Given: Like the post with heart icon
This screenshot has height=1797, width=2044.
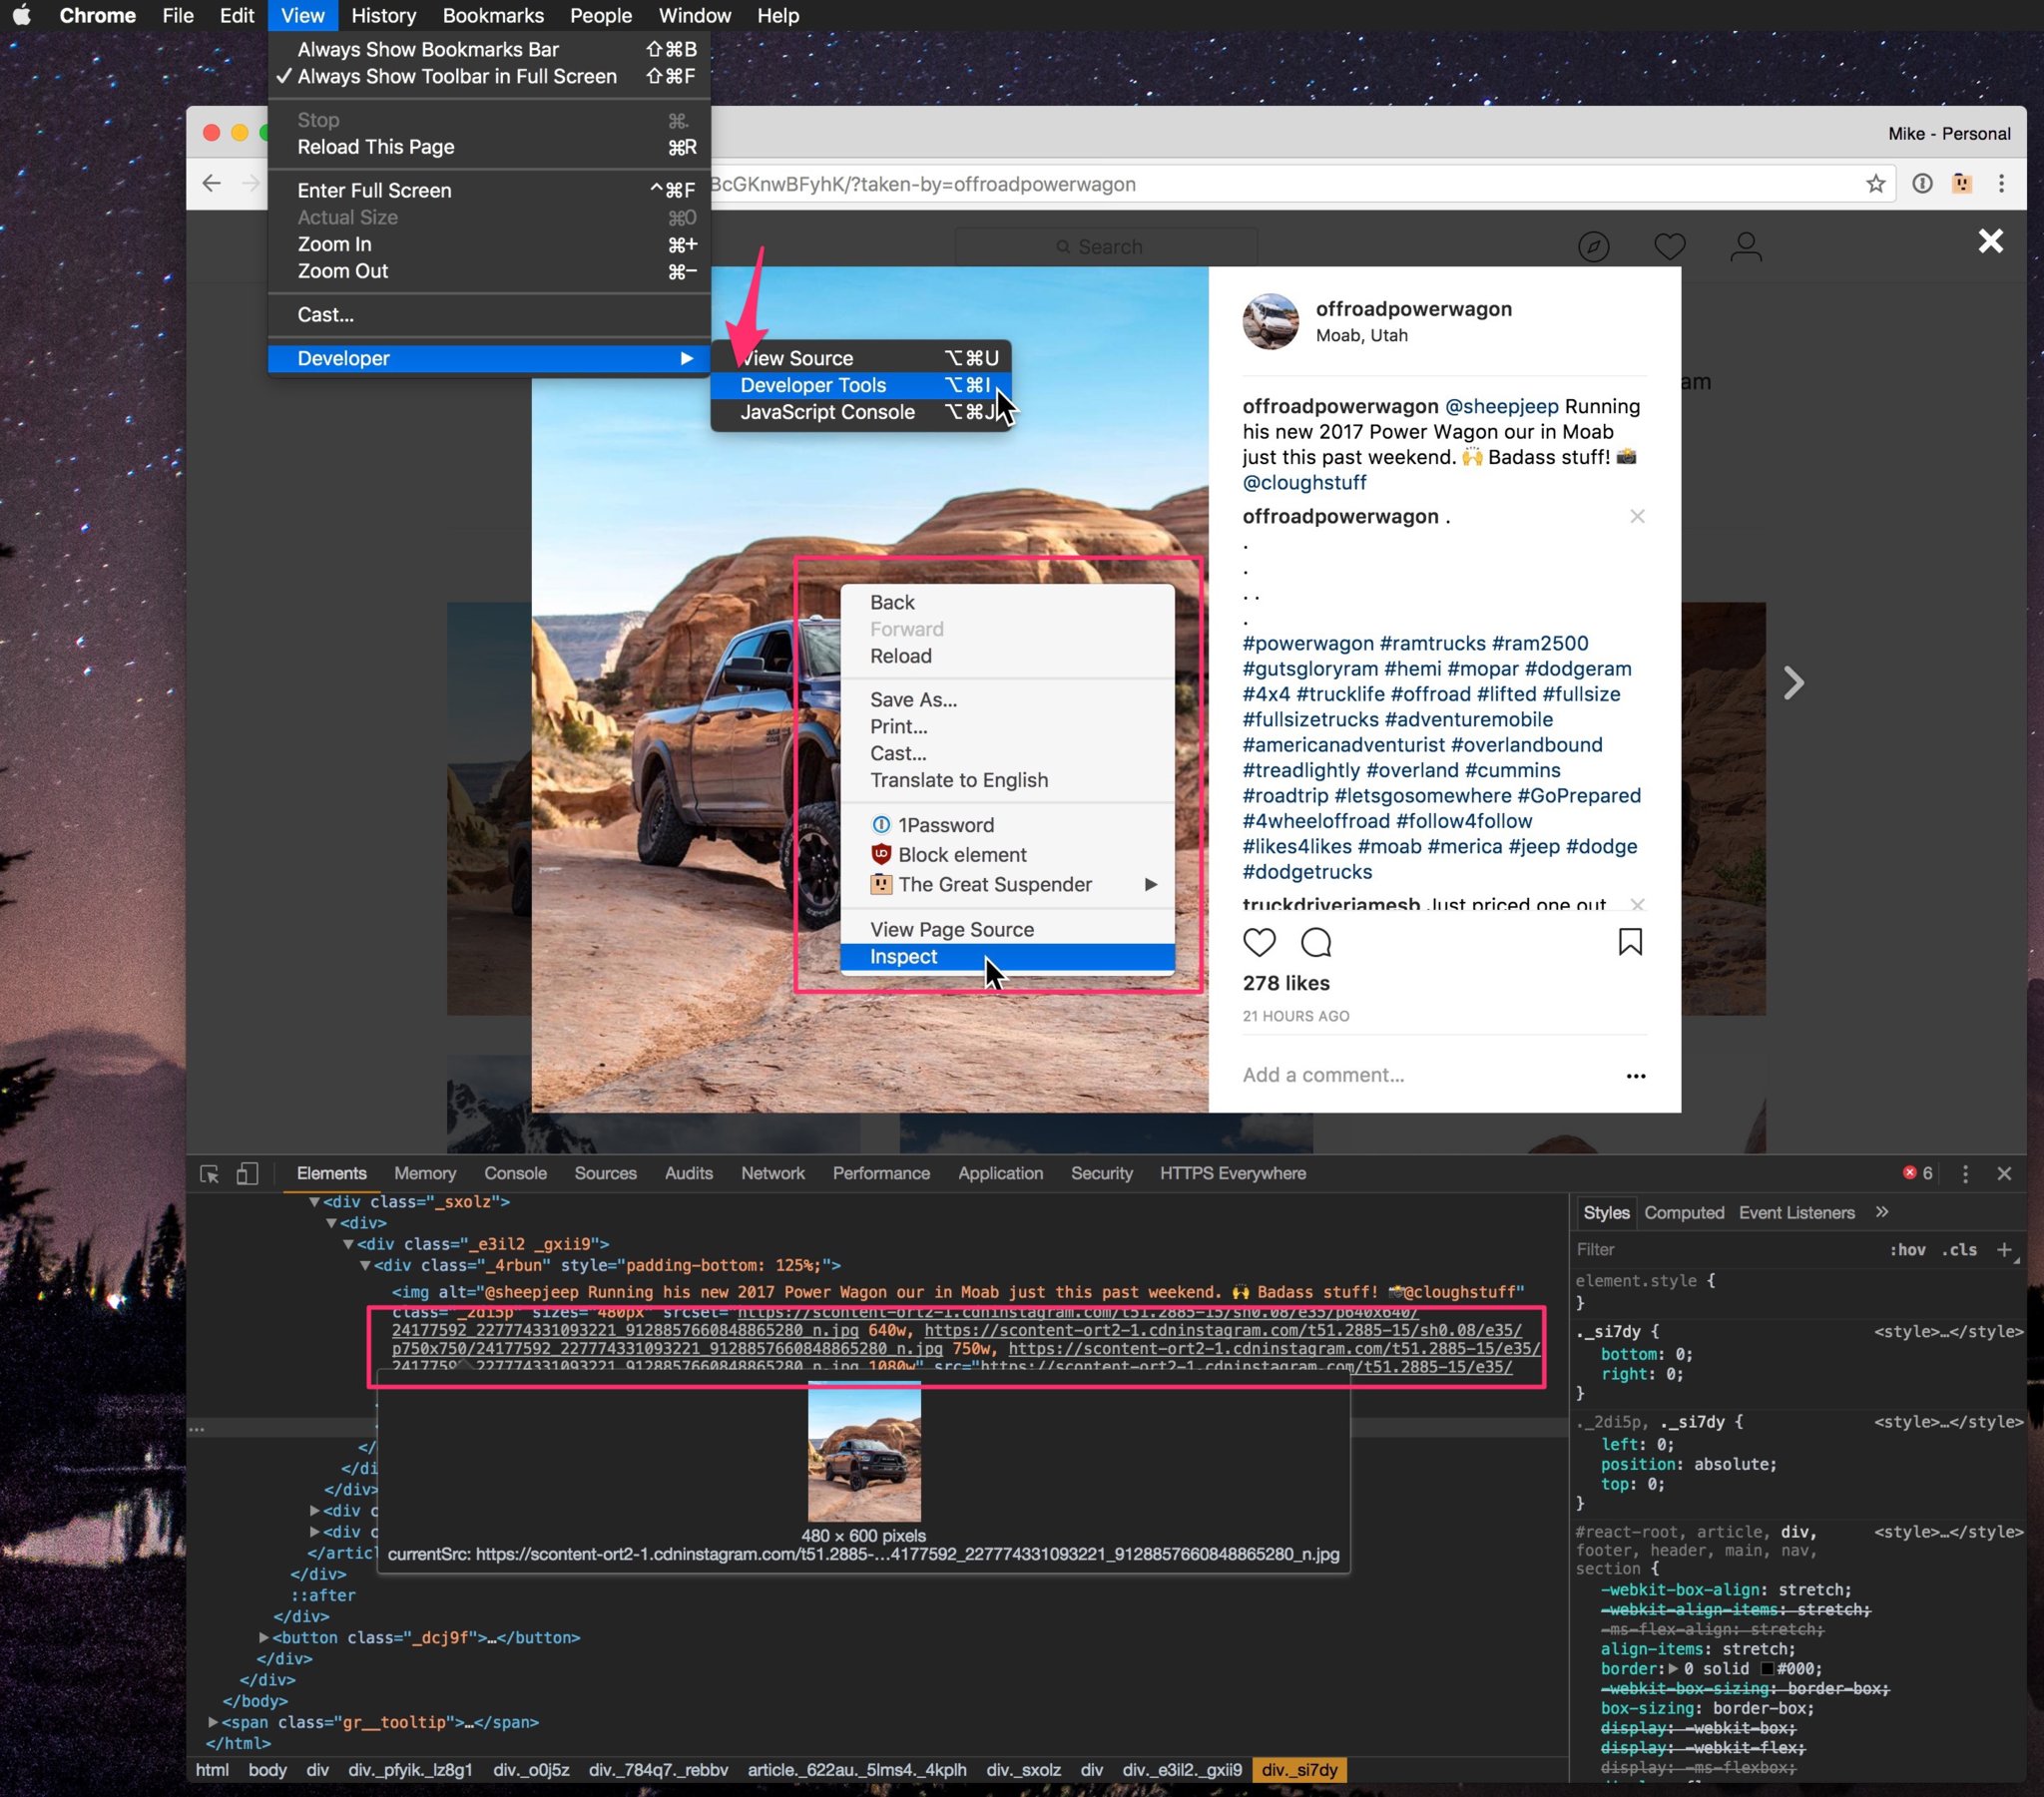Looking at the screenshot, I should (x=1259, y=942).
